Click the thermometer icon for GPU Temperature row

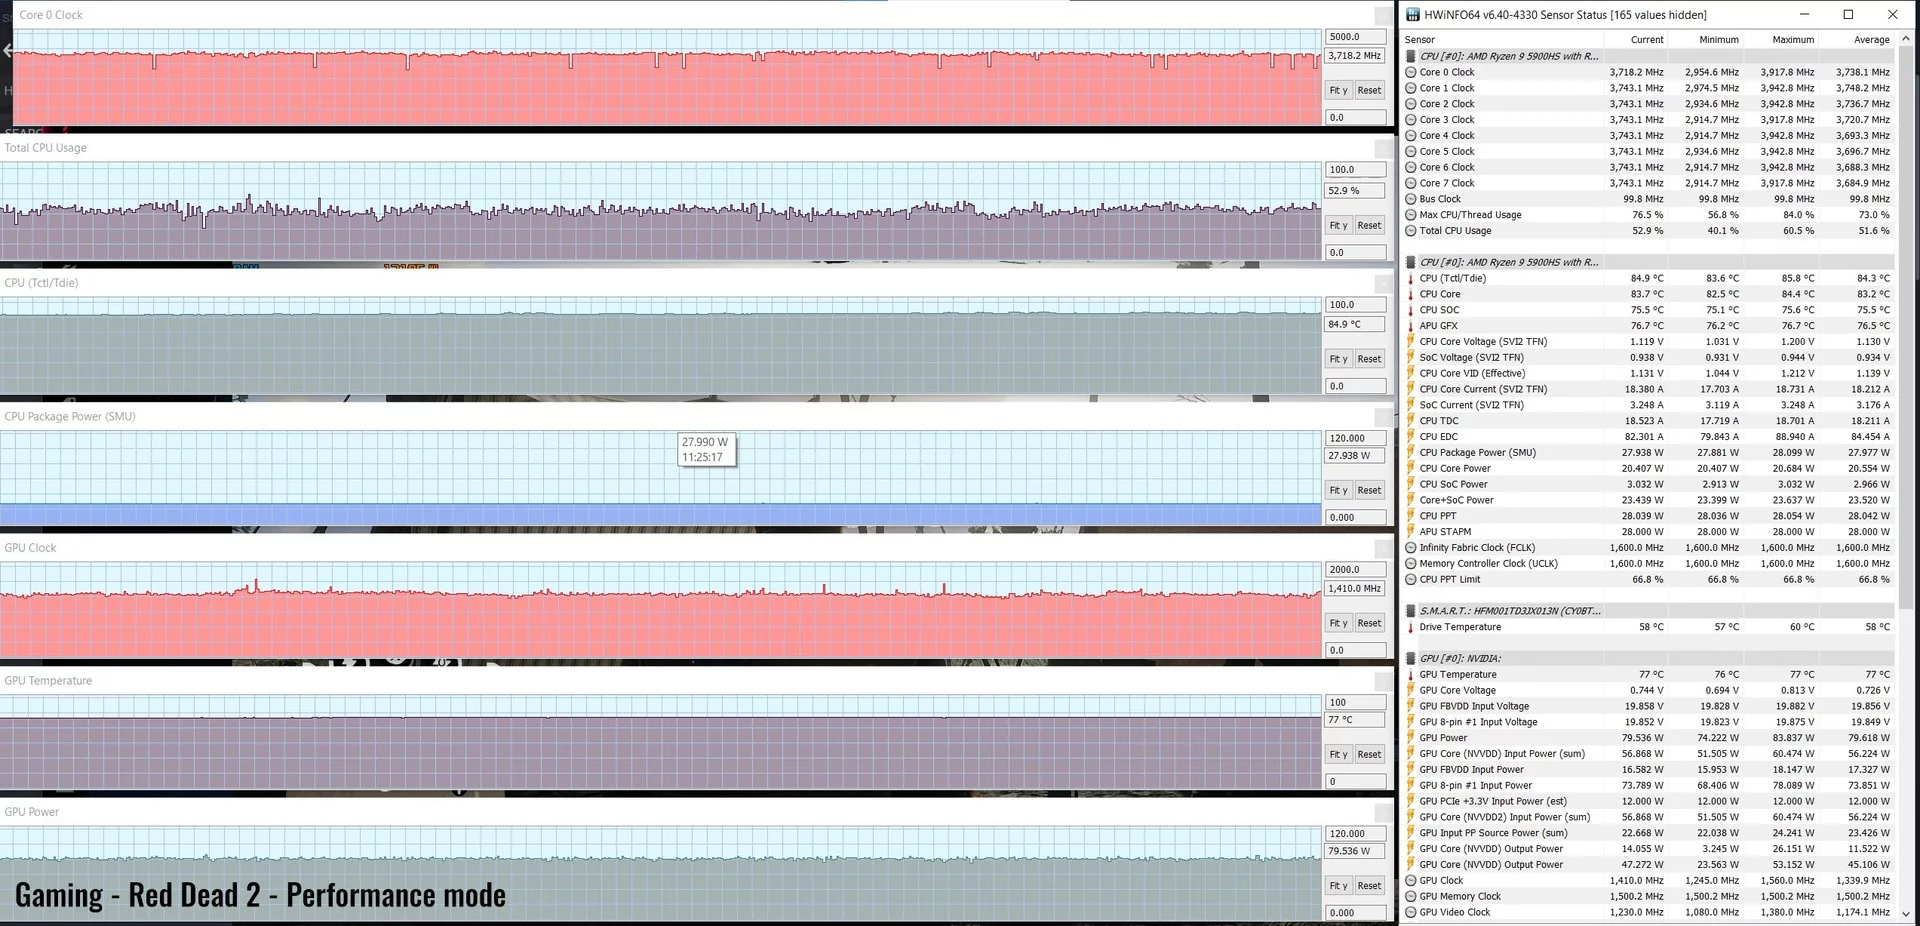1411,675
